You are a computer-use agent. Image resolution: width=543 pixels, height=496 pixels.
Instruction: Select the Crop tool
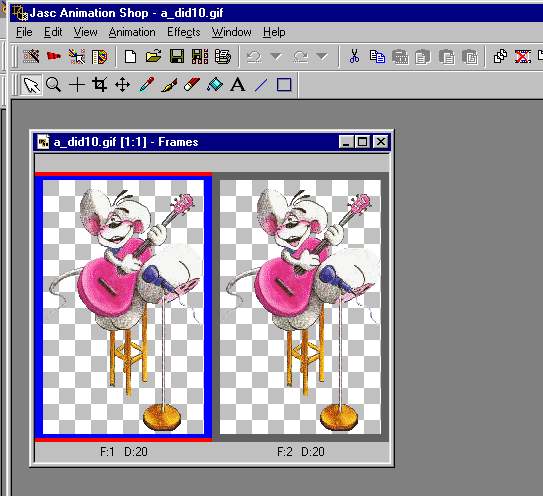point(99,85)
